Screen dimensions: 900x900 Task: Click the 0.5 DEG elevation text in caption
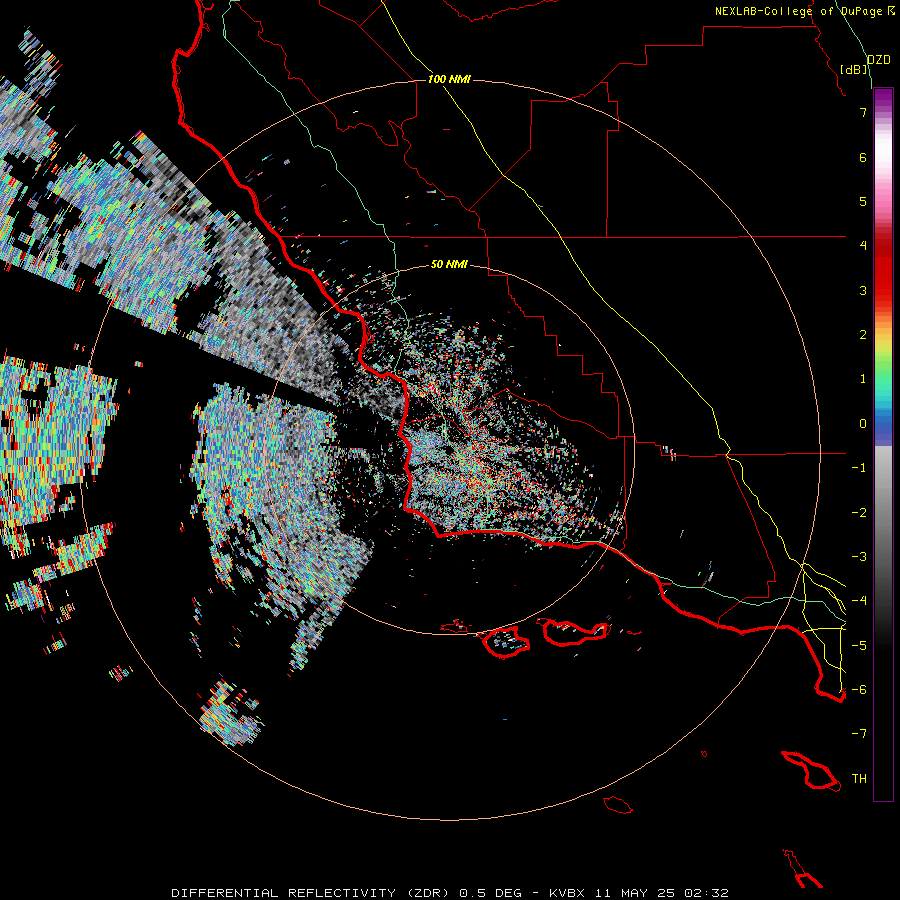(490, 893)
